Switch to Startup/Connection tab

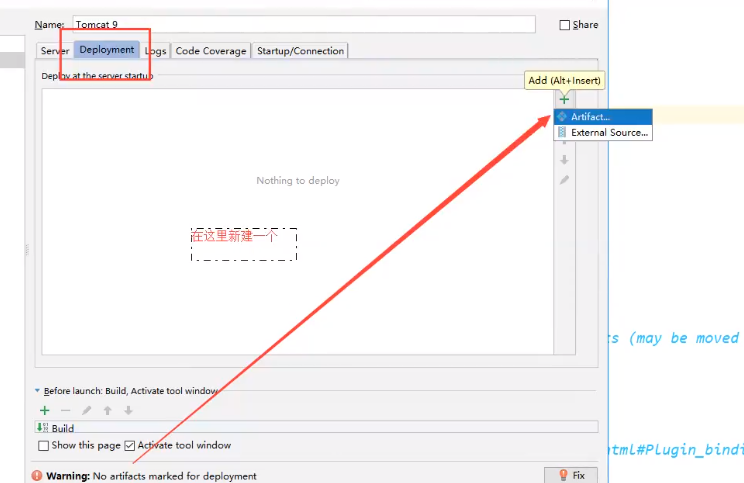(300, 51)
